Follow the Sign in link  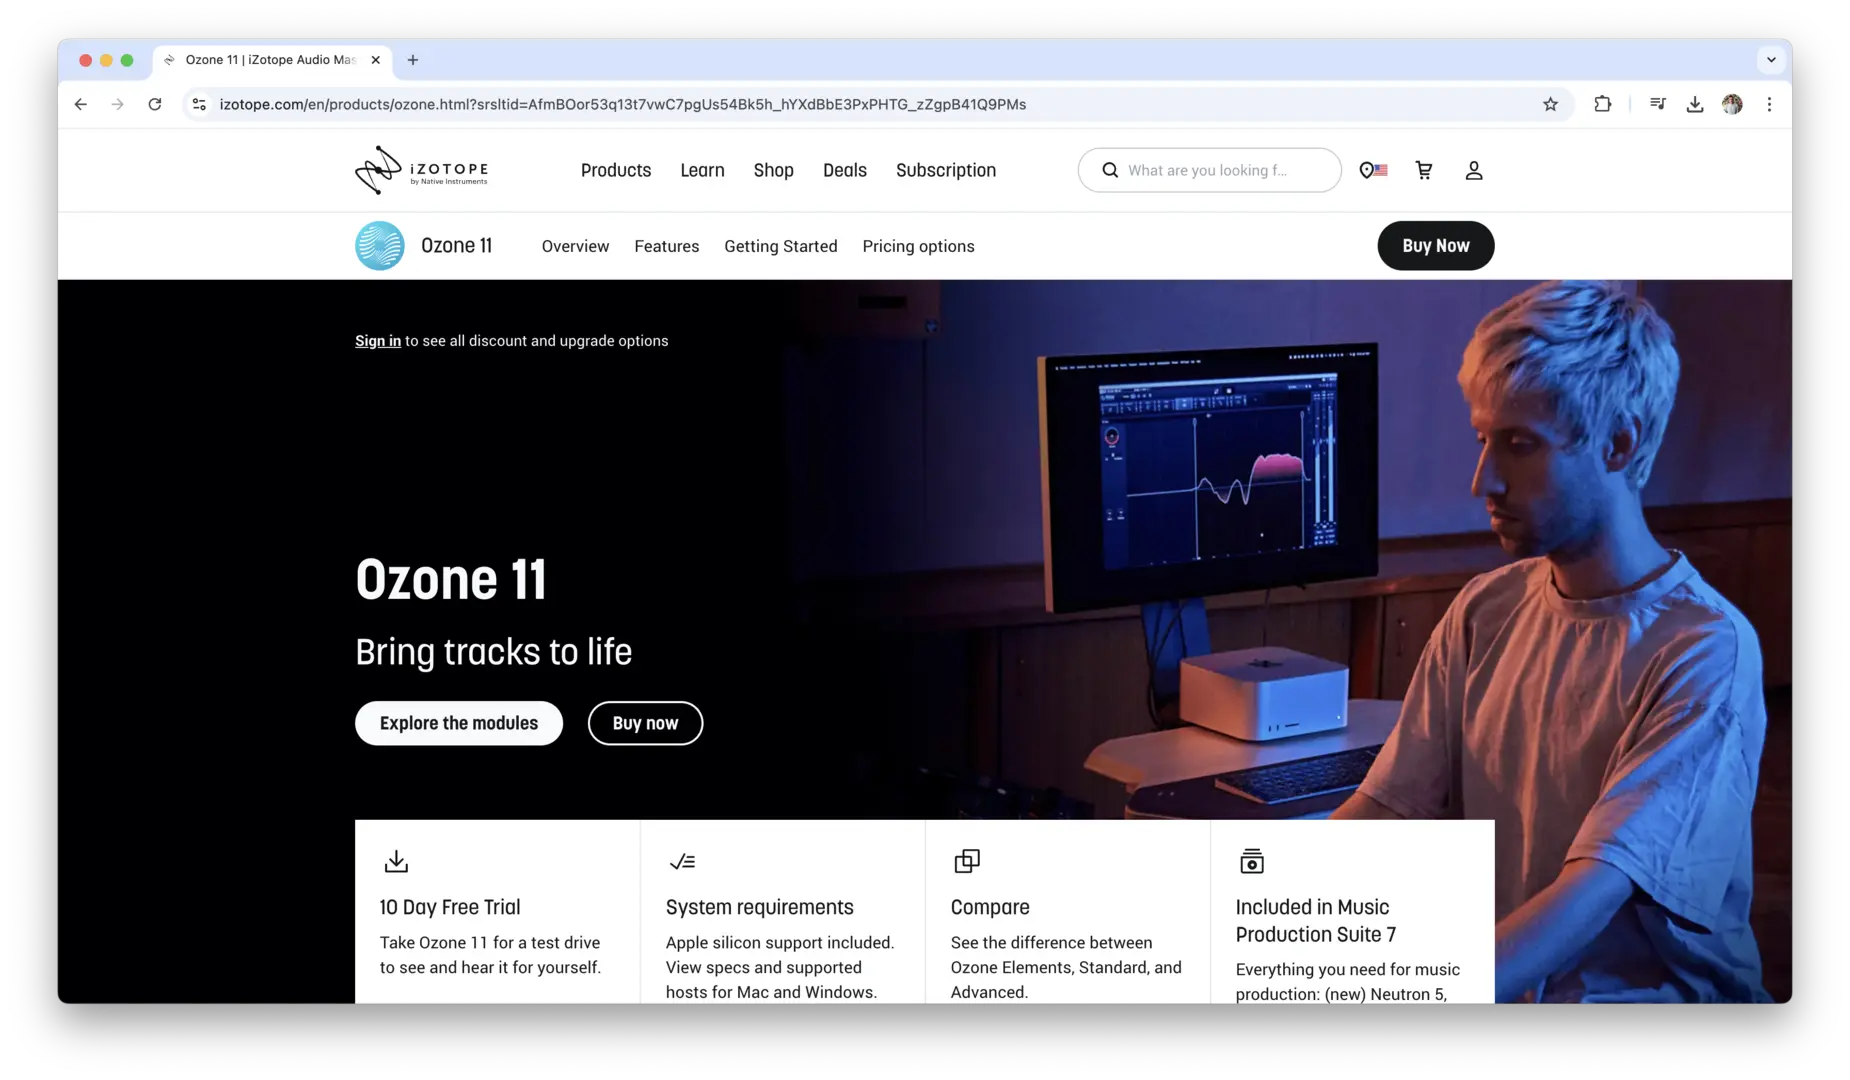point(378,341)
